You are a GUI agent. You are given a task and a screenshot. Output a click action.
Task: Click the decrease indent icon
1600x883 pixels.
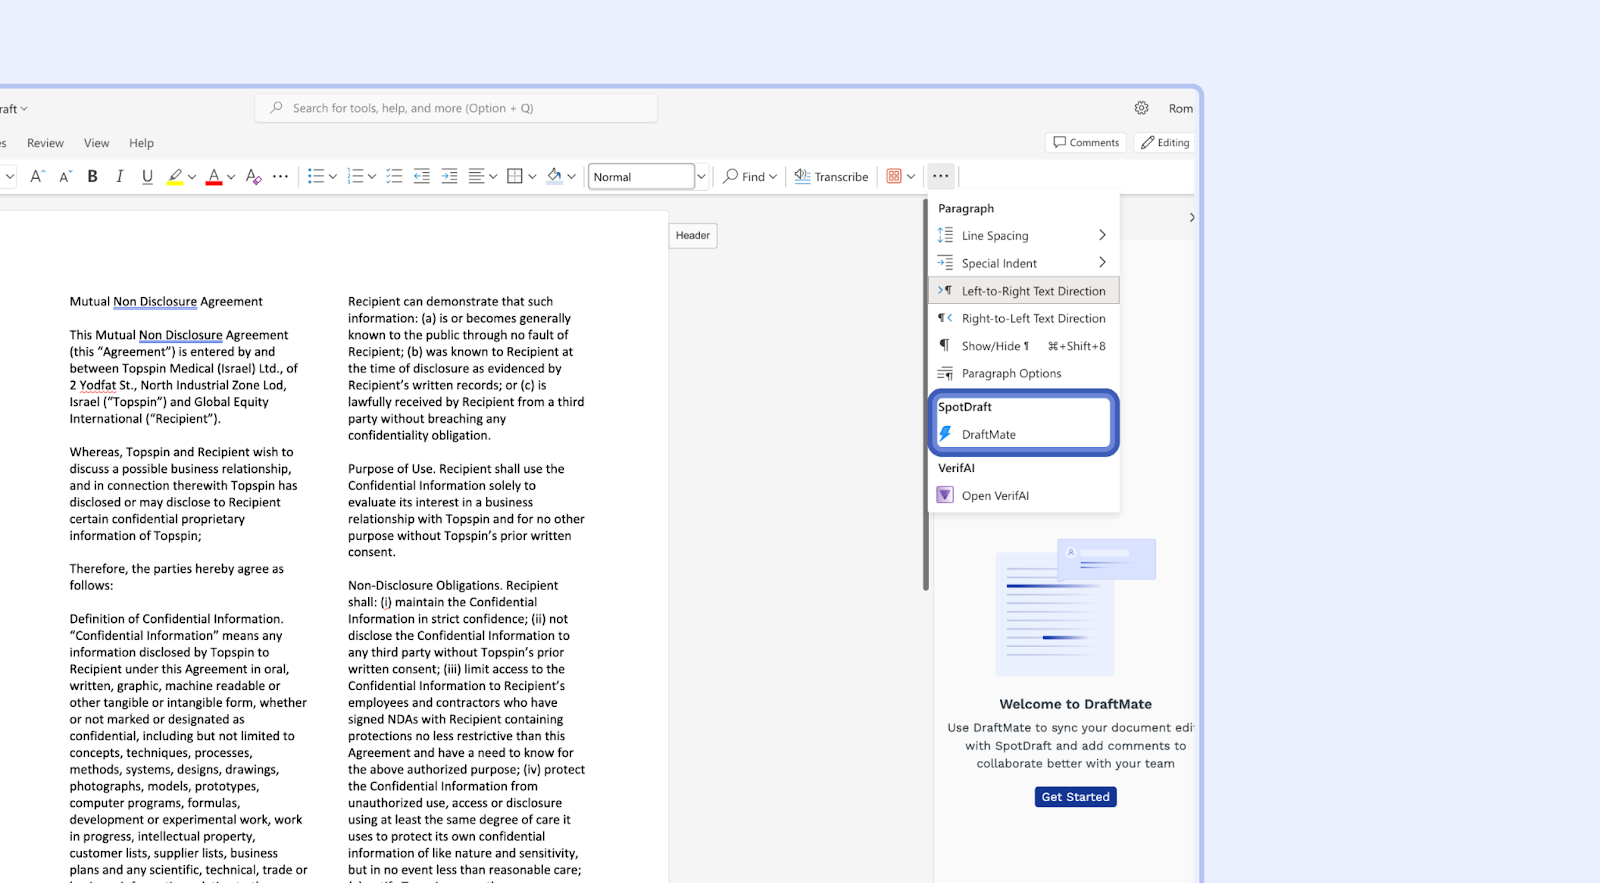click(422, 177)
